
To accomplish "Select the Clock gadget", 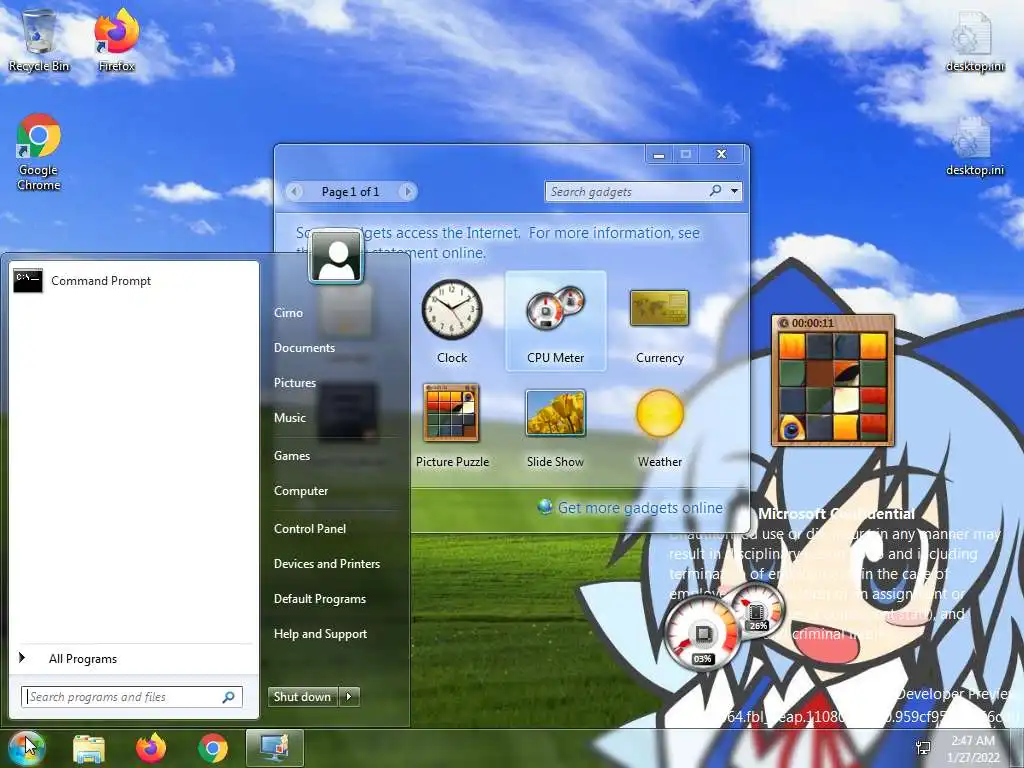I will 452,321.
